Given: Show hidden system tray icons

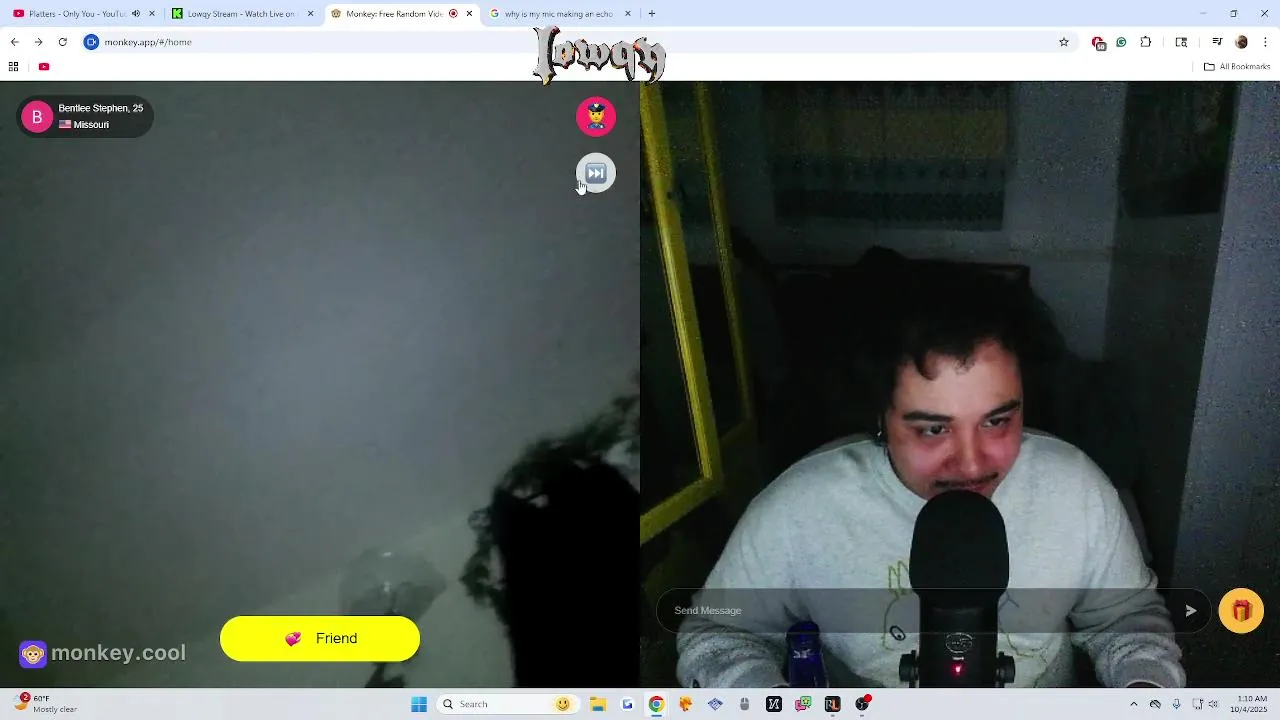Looking at the screenshot, I should coord(1133,704).
